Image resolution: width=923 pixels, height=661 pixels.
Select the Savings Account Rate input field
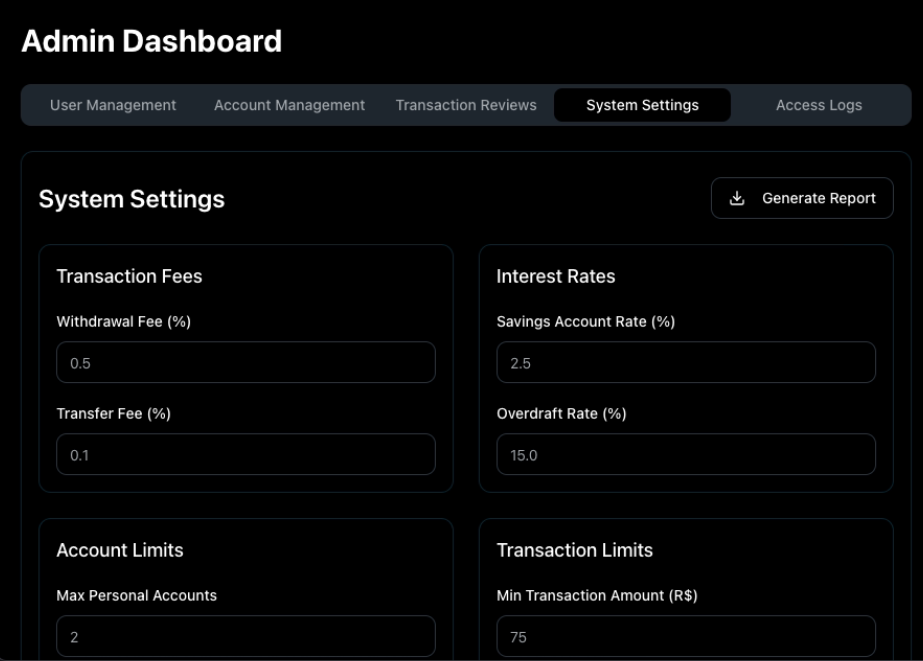point(686,363)
